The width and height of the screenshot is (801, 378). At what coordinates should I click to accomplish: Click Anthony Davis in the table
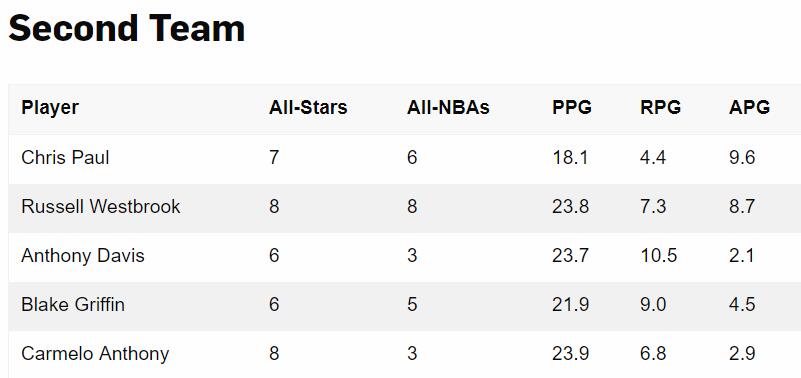tap(83, 255)
